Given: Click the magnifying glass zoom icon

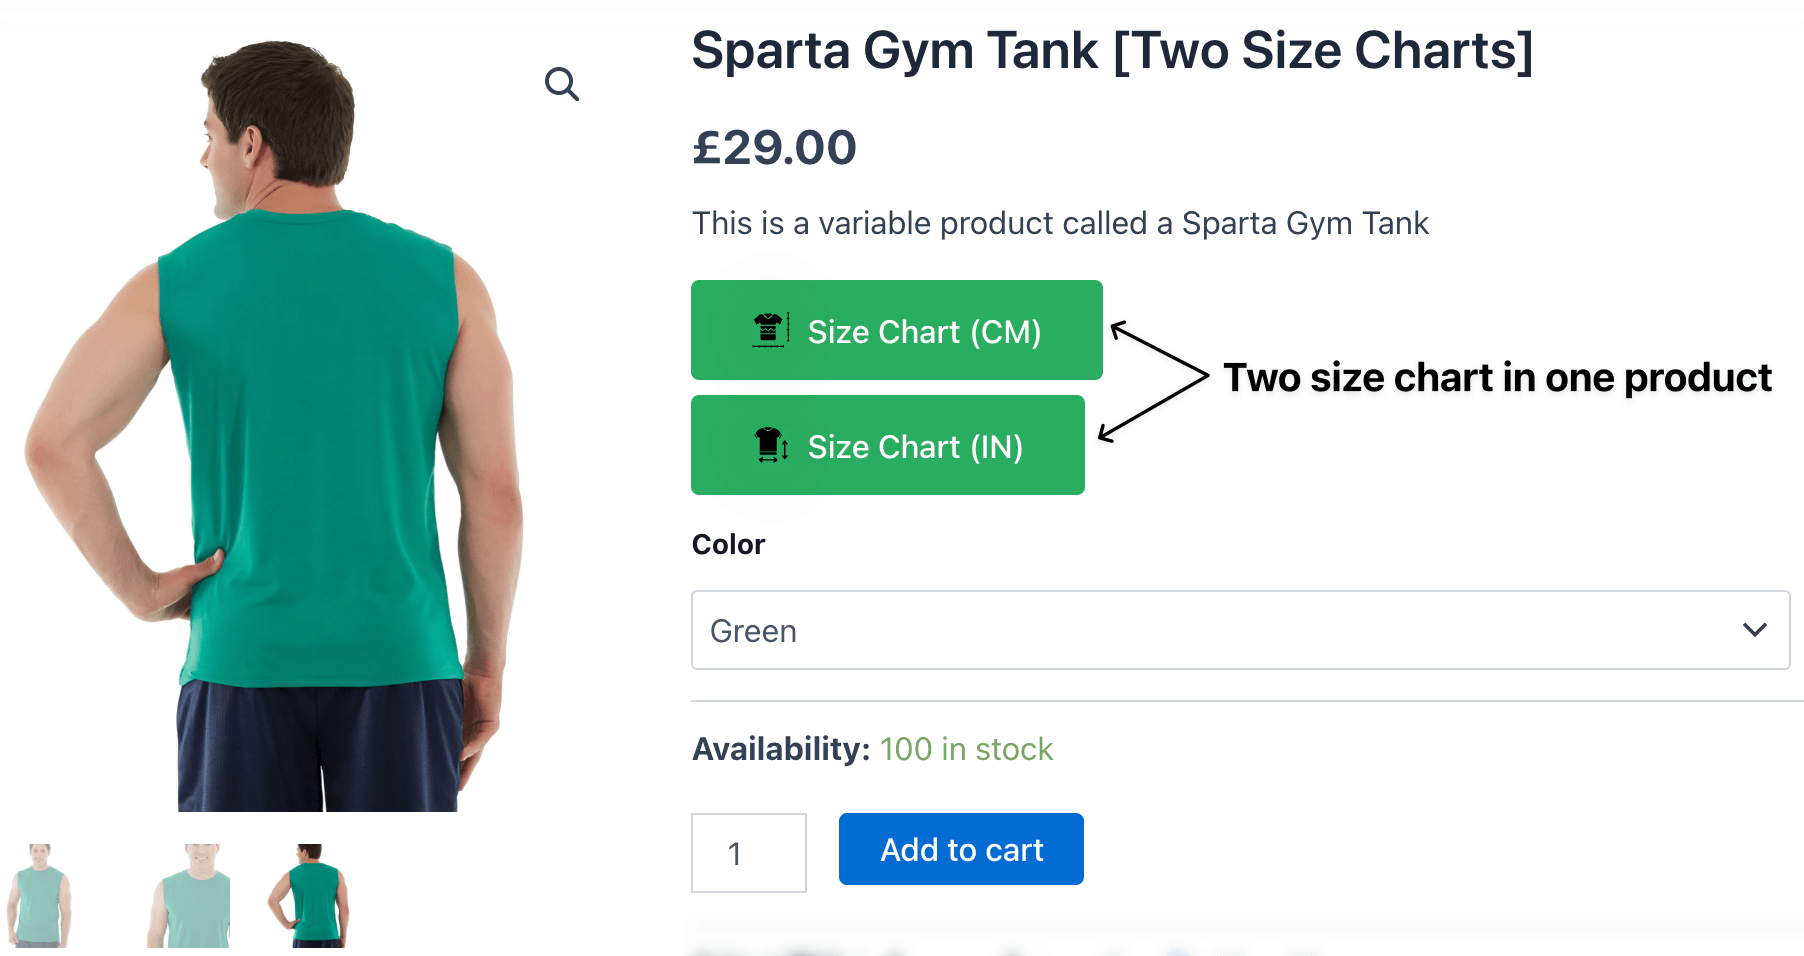Looking at the screenshot, I should click(563, 85).
